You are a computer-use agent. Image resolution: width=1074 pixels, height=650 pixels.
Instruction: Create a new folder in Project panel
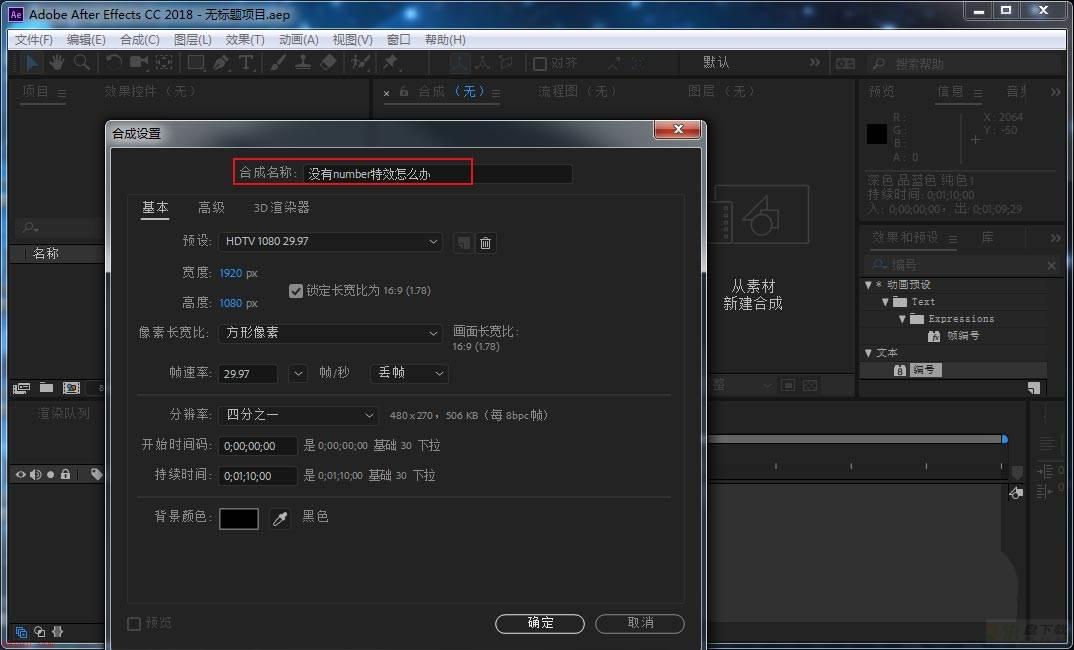point(47,388)
